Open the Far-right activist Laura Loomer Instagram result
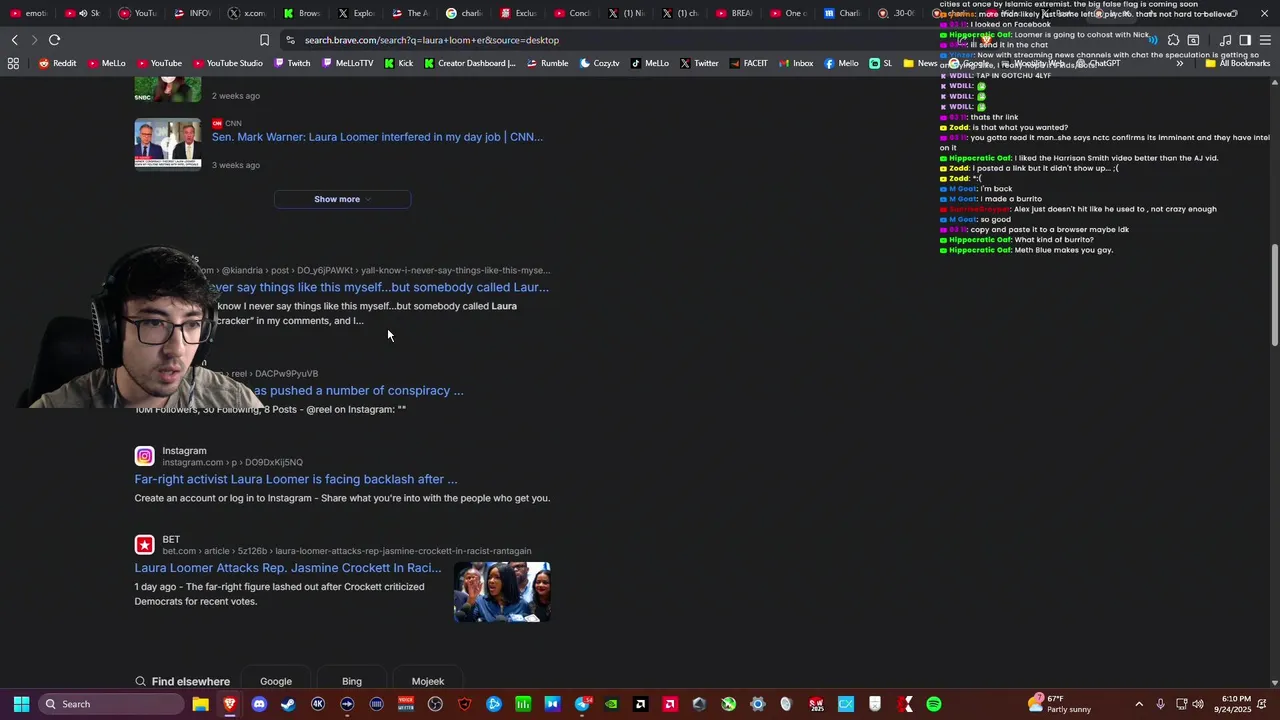 (x=296, y=479)
